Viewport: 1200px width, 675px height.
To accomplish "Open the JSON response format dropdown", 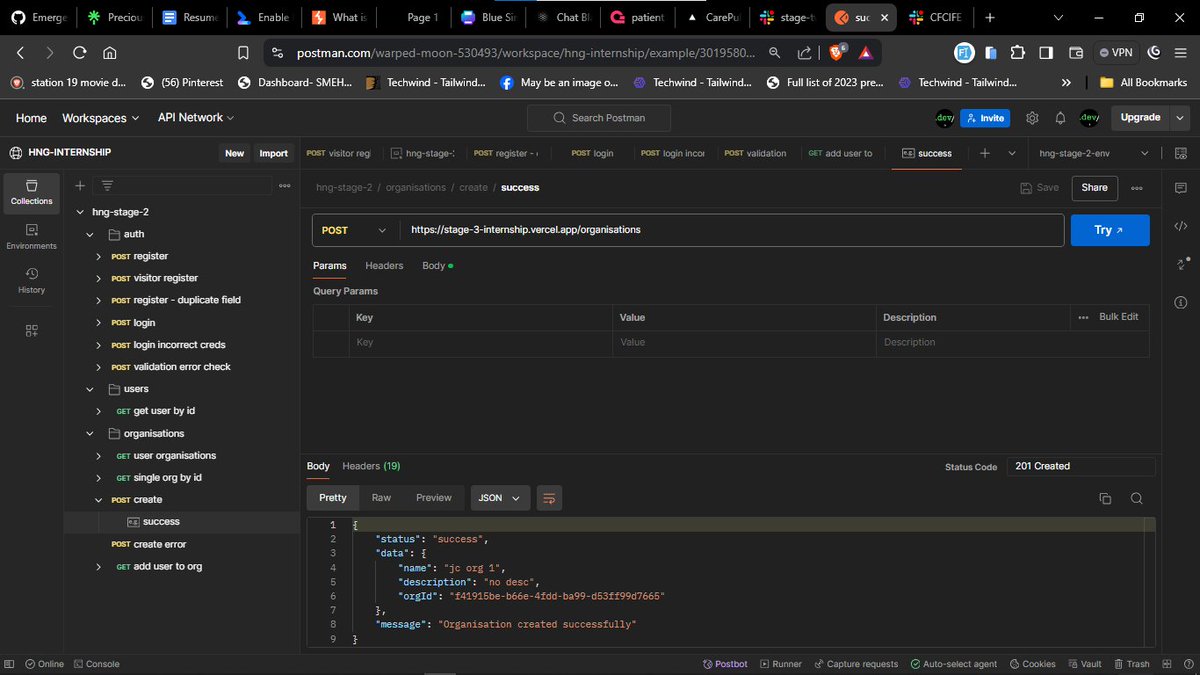I will point(501,497).
